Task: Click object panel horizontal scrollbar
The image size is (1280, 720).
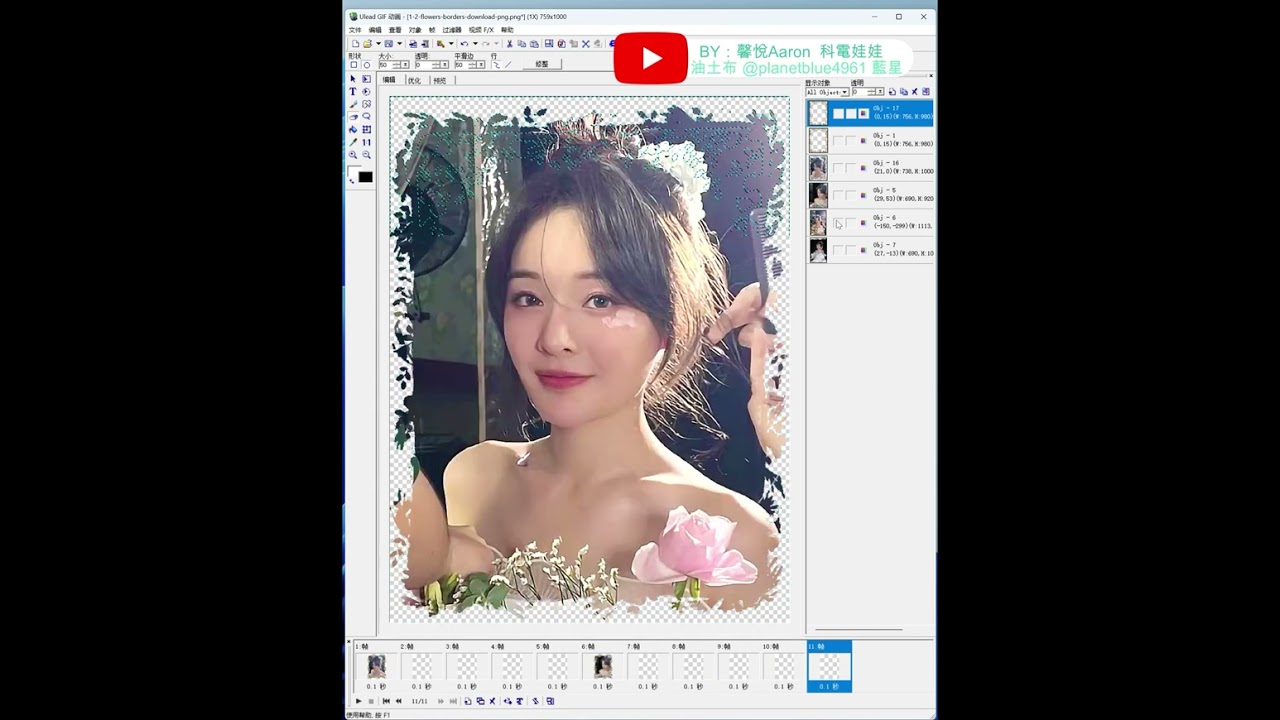Action: click(x=858, y=630)
